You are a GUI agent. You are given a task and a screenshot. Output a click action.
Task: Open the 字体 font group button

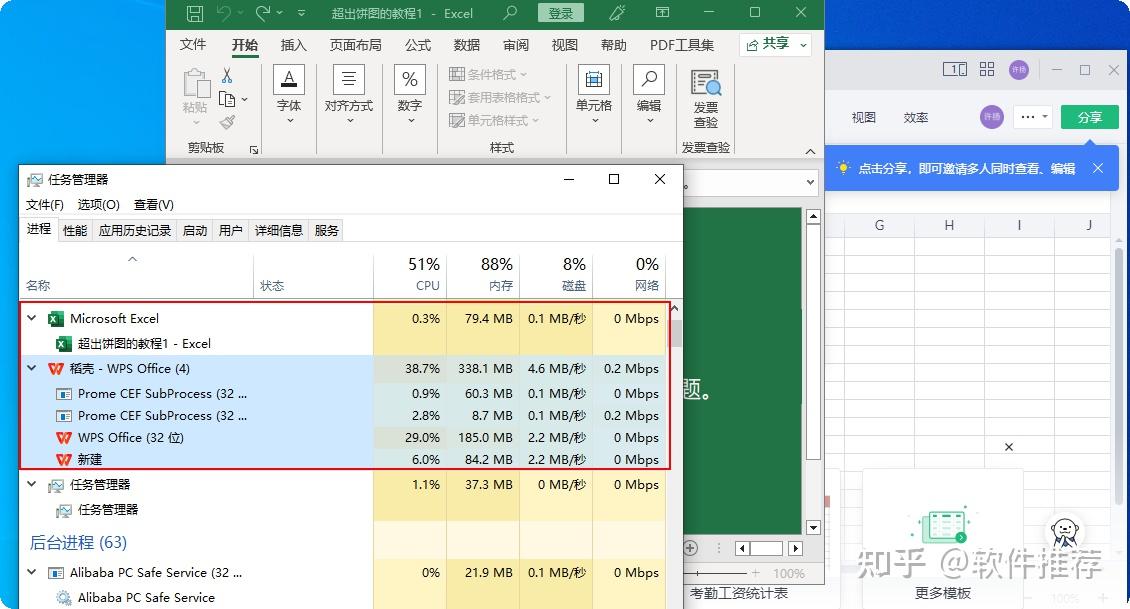point(289,94)
